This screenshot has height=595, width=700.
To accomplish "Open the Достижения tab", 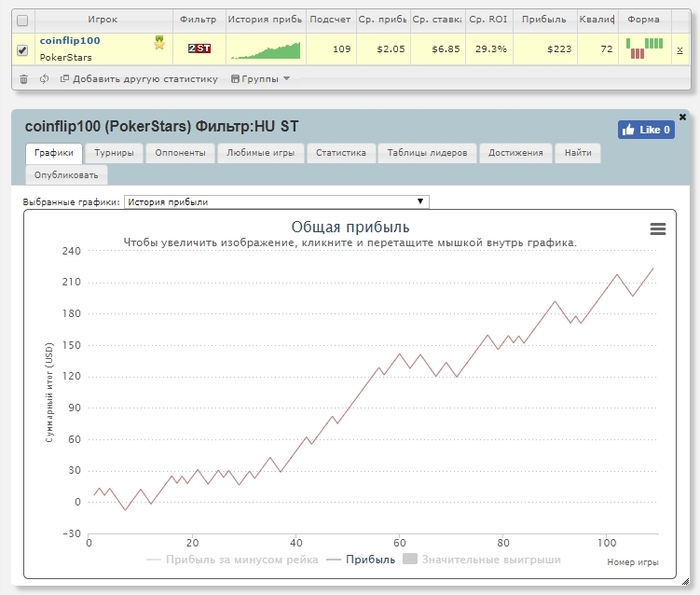I will click(516, 153).
